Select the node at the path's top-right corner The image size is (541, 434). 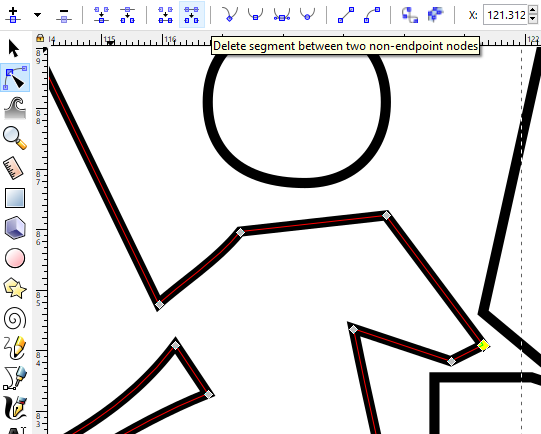[386, 216]
